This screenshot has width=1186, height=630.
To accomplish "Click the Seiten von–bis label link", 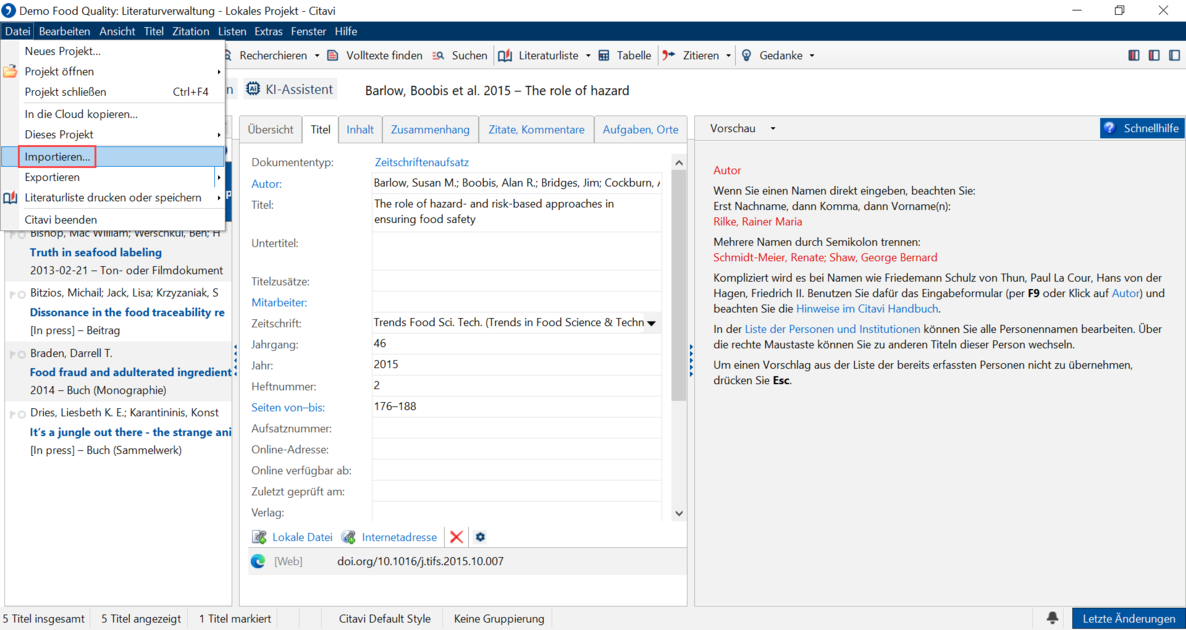I will (288, 408).
